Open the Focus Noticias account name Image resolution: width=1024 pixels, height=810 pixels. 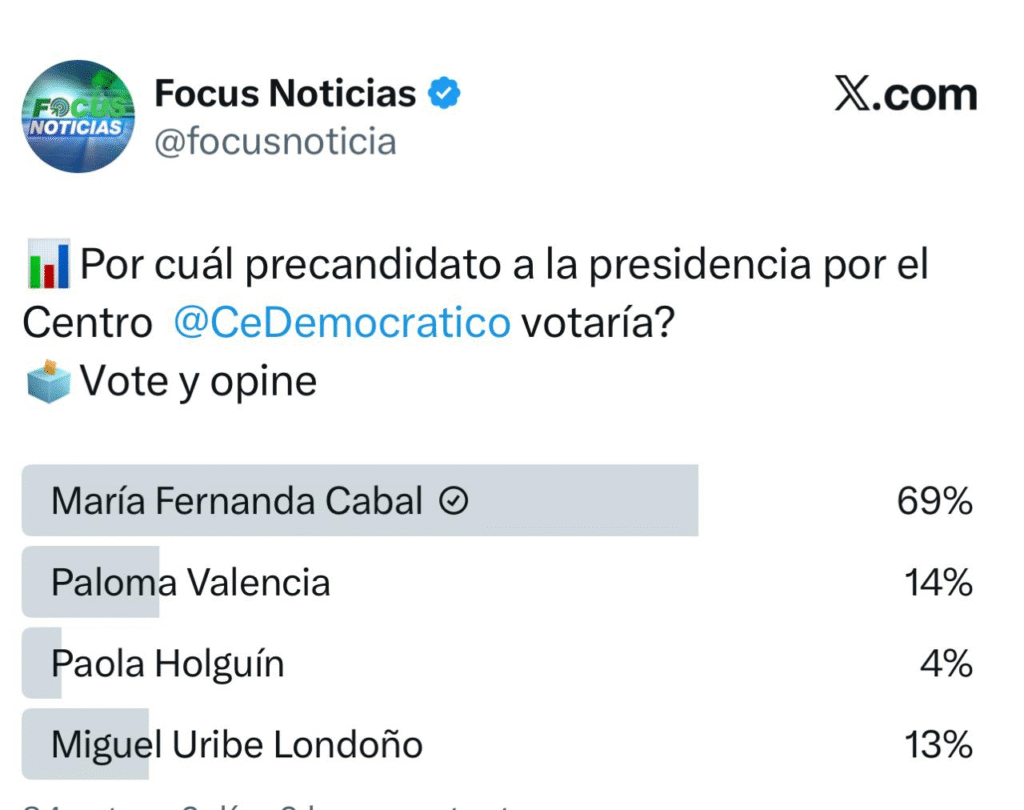pos(285,94)
